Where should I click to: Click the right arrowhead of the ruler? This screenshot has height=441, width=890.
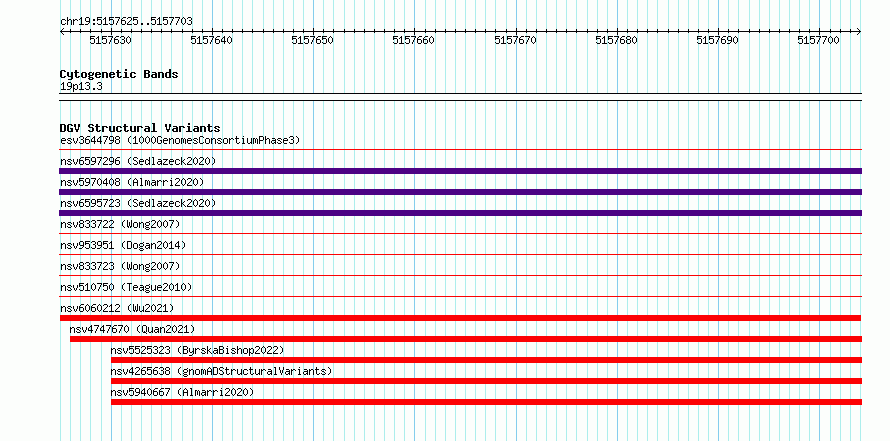(x=859, y=32)
